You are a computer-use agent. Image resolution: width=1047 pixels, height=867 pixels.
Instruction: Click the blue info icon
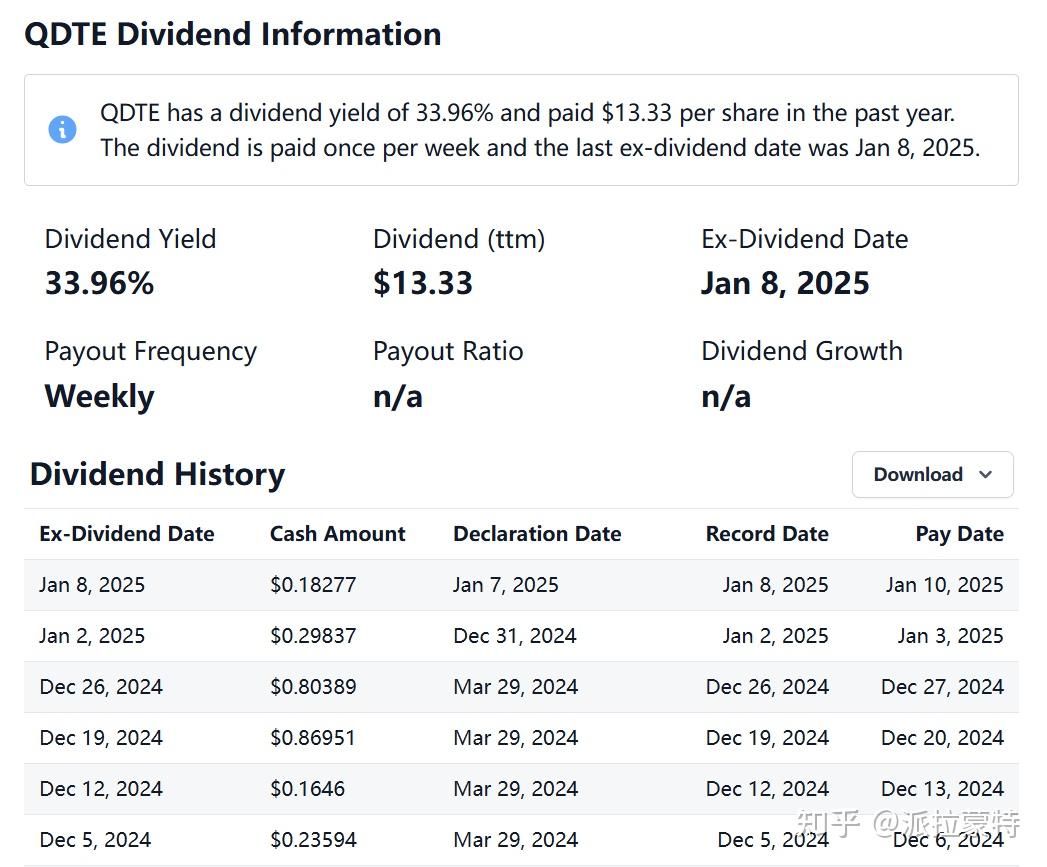pos(62,130)
